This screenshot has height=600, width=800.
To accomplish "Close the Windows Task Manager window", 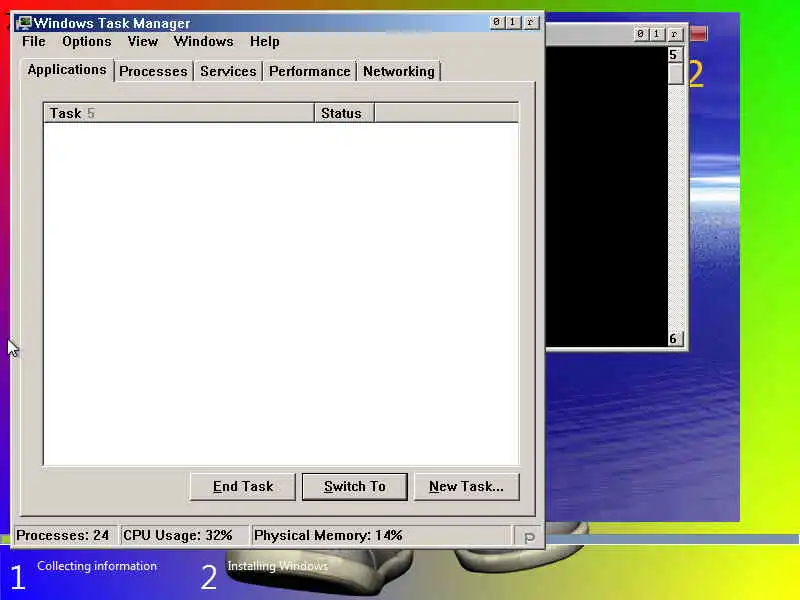I will click(x=531, y=22).
